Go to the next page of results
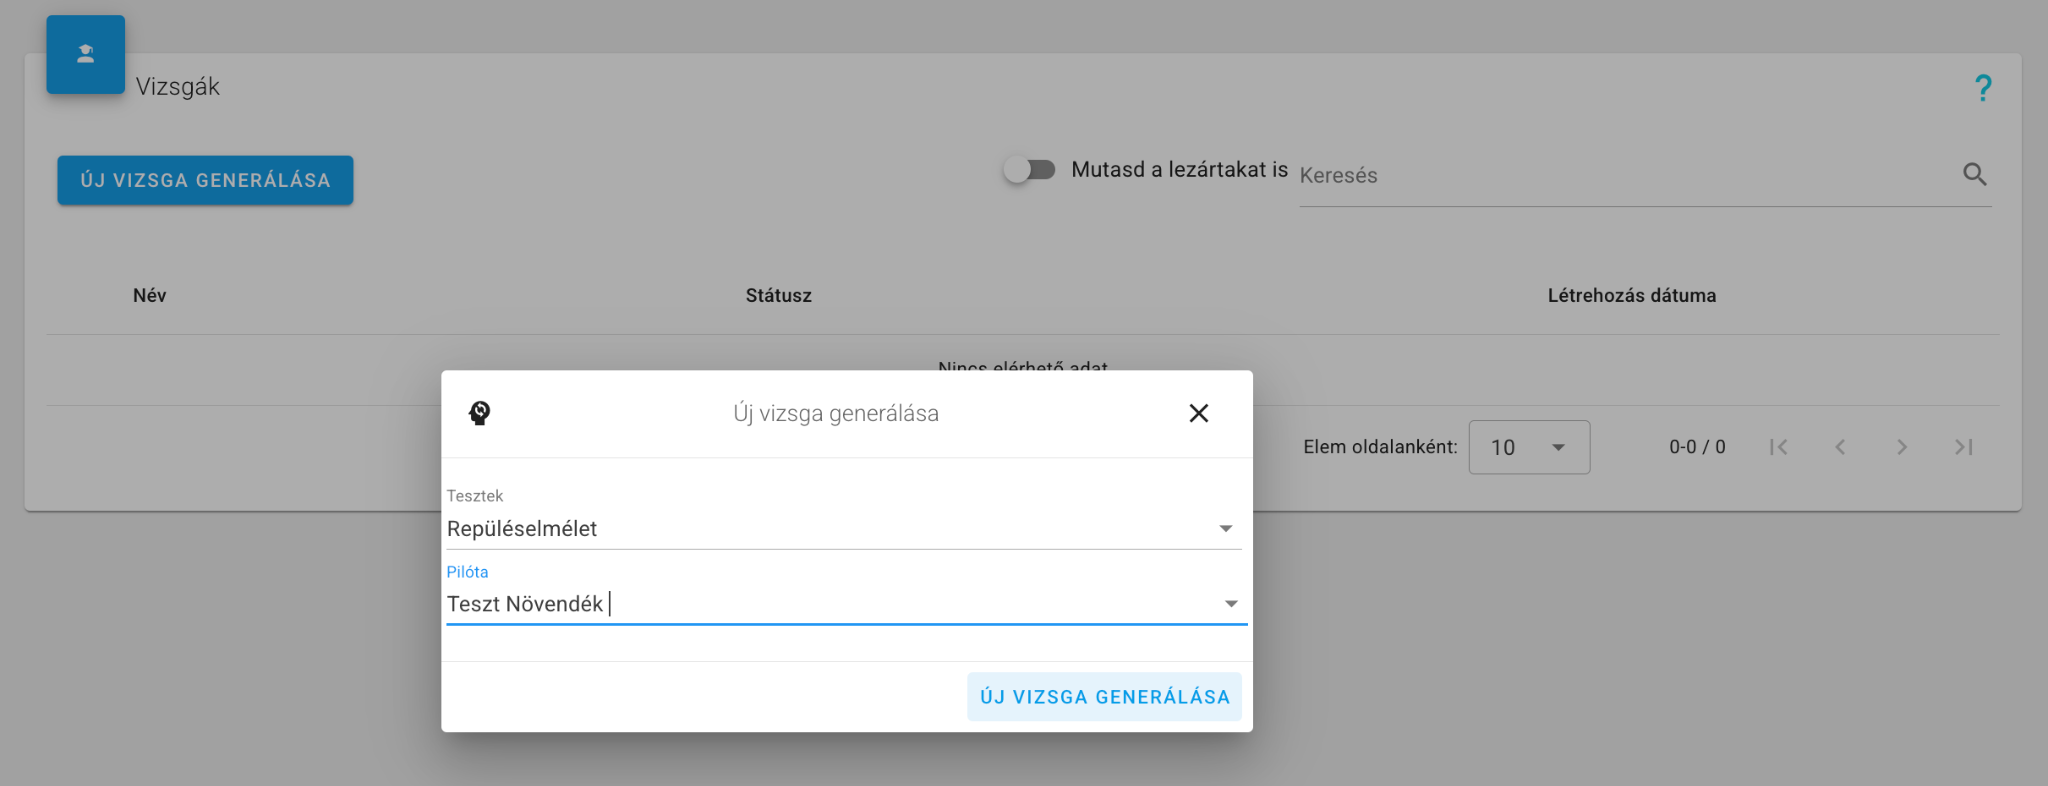2048x786 pixels. (1902, 447)
